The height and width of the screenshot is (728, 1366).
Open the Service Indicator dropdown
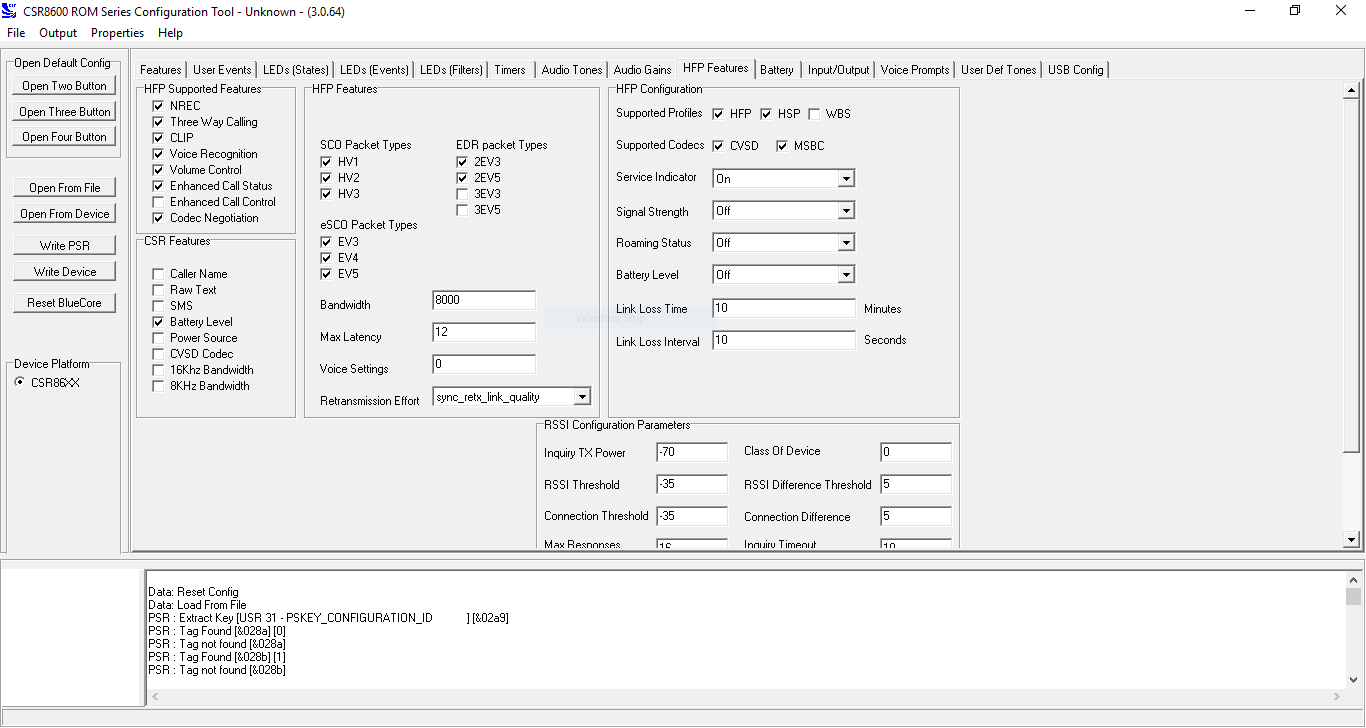[x=784, y=179]
